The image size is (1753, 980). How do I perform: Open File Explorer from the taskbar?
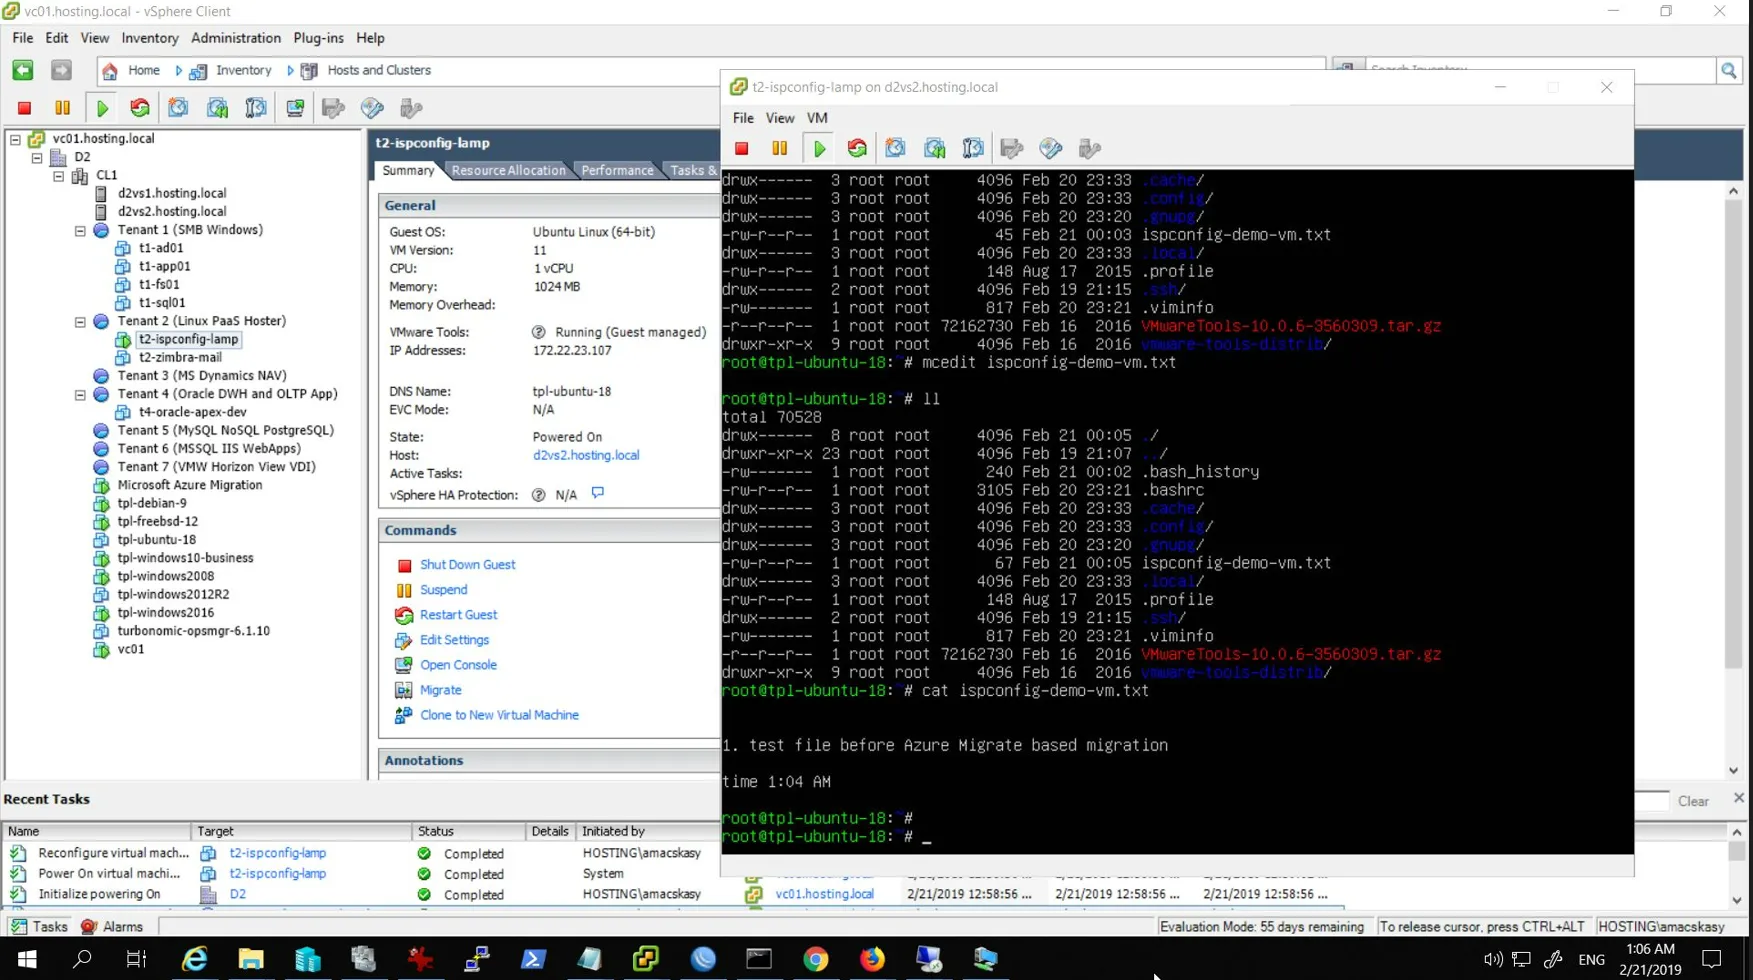[x=250, y=959]
